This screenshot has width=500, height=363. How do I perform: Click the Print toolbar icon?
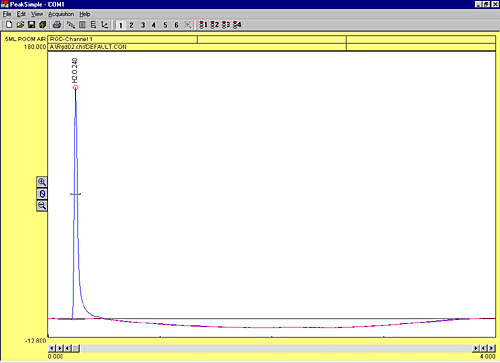[x=57, y=25]
